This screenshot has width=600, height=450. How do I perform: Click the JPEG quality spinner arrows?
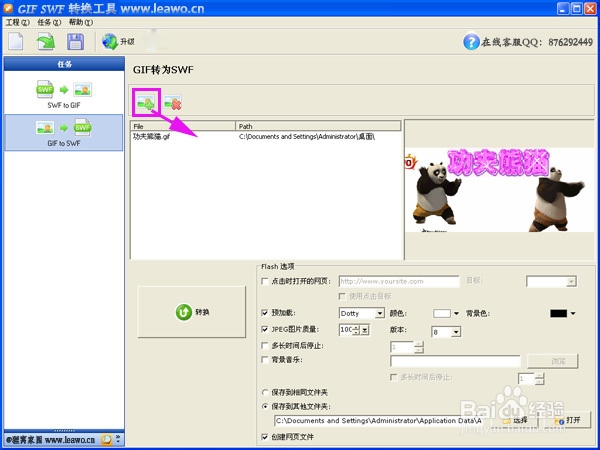click(x=357, y=329)
